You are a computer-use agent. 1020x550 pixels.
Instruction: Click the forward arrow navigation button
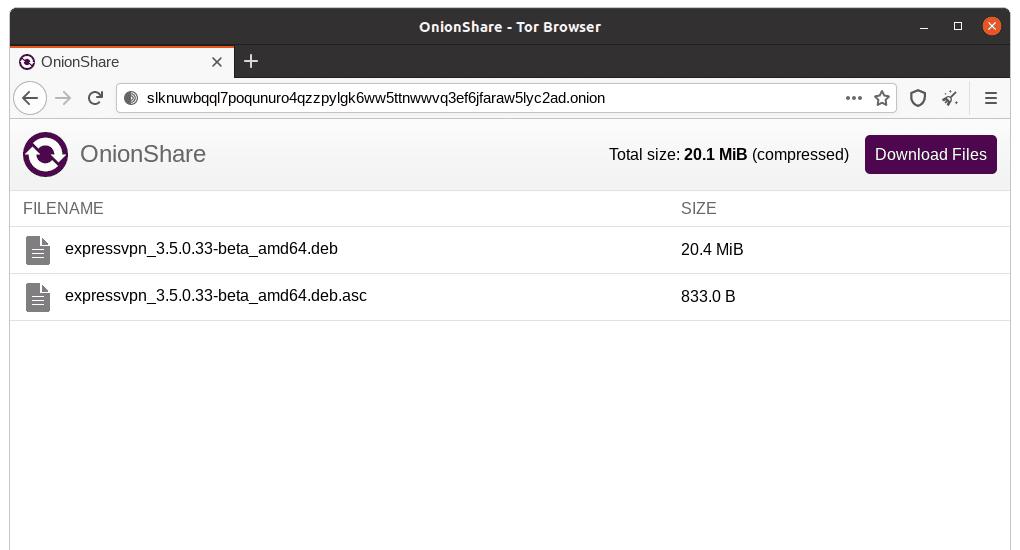pos(63,98)
